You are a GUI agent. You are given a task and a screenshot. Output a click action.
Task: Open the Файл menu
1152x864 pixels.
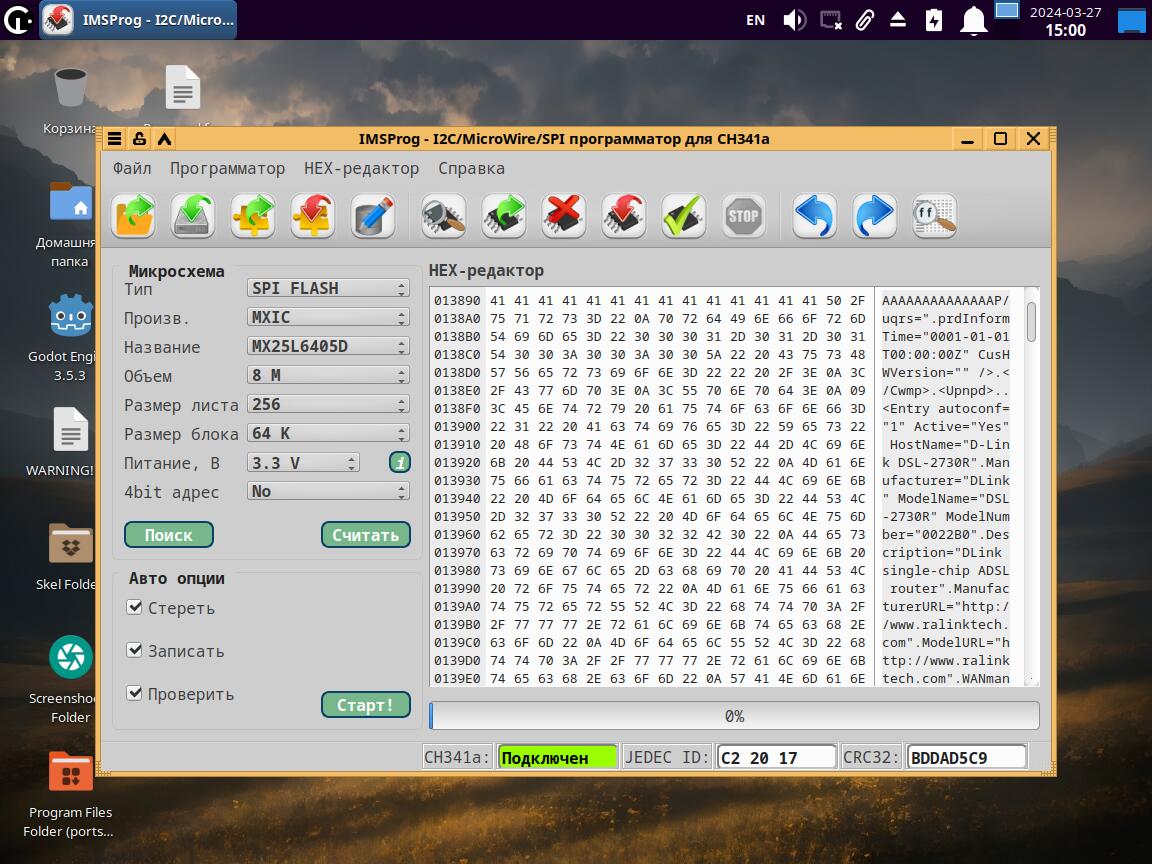pyautogui.click(x=132, y=168)
